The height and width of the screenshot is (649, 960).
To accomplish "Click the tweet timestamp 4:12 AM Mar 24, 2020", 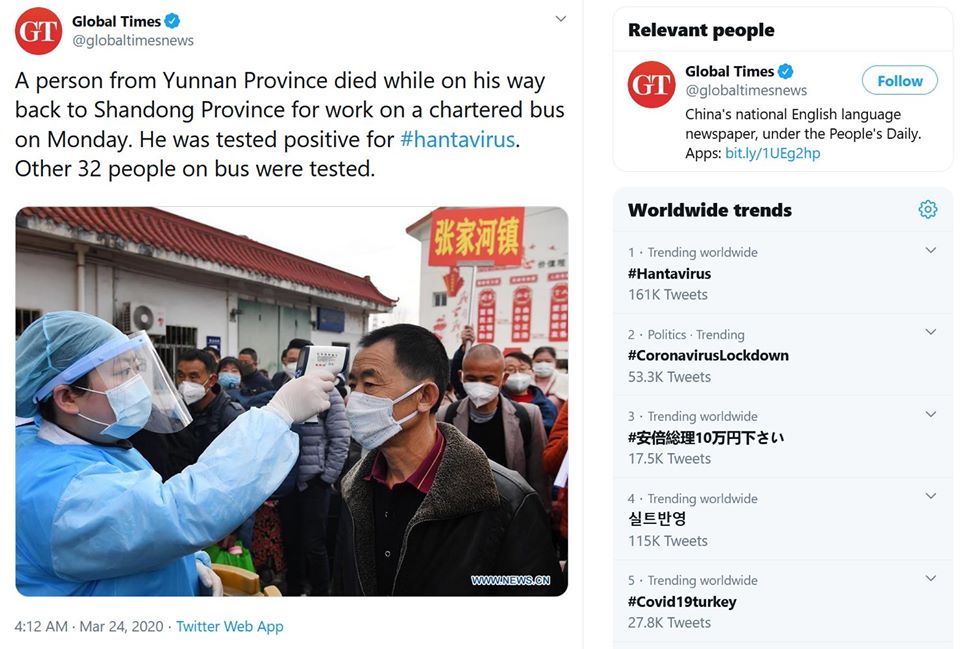I will (x=89, y=626).
